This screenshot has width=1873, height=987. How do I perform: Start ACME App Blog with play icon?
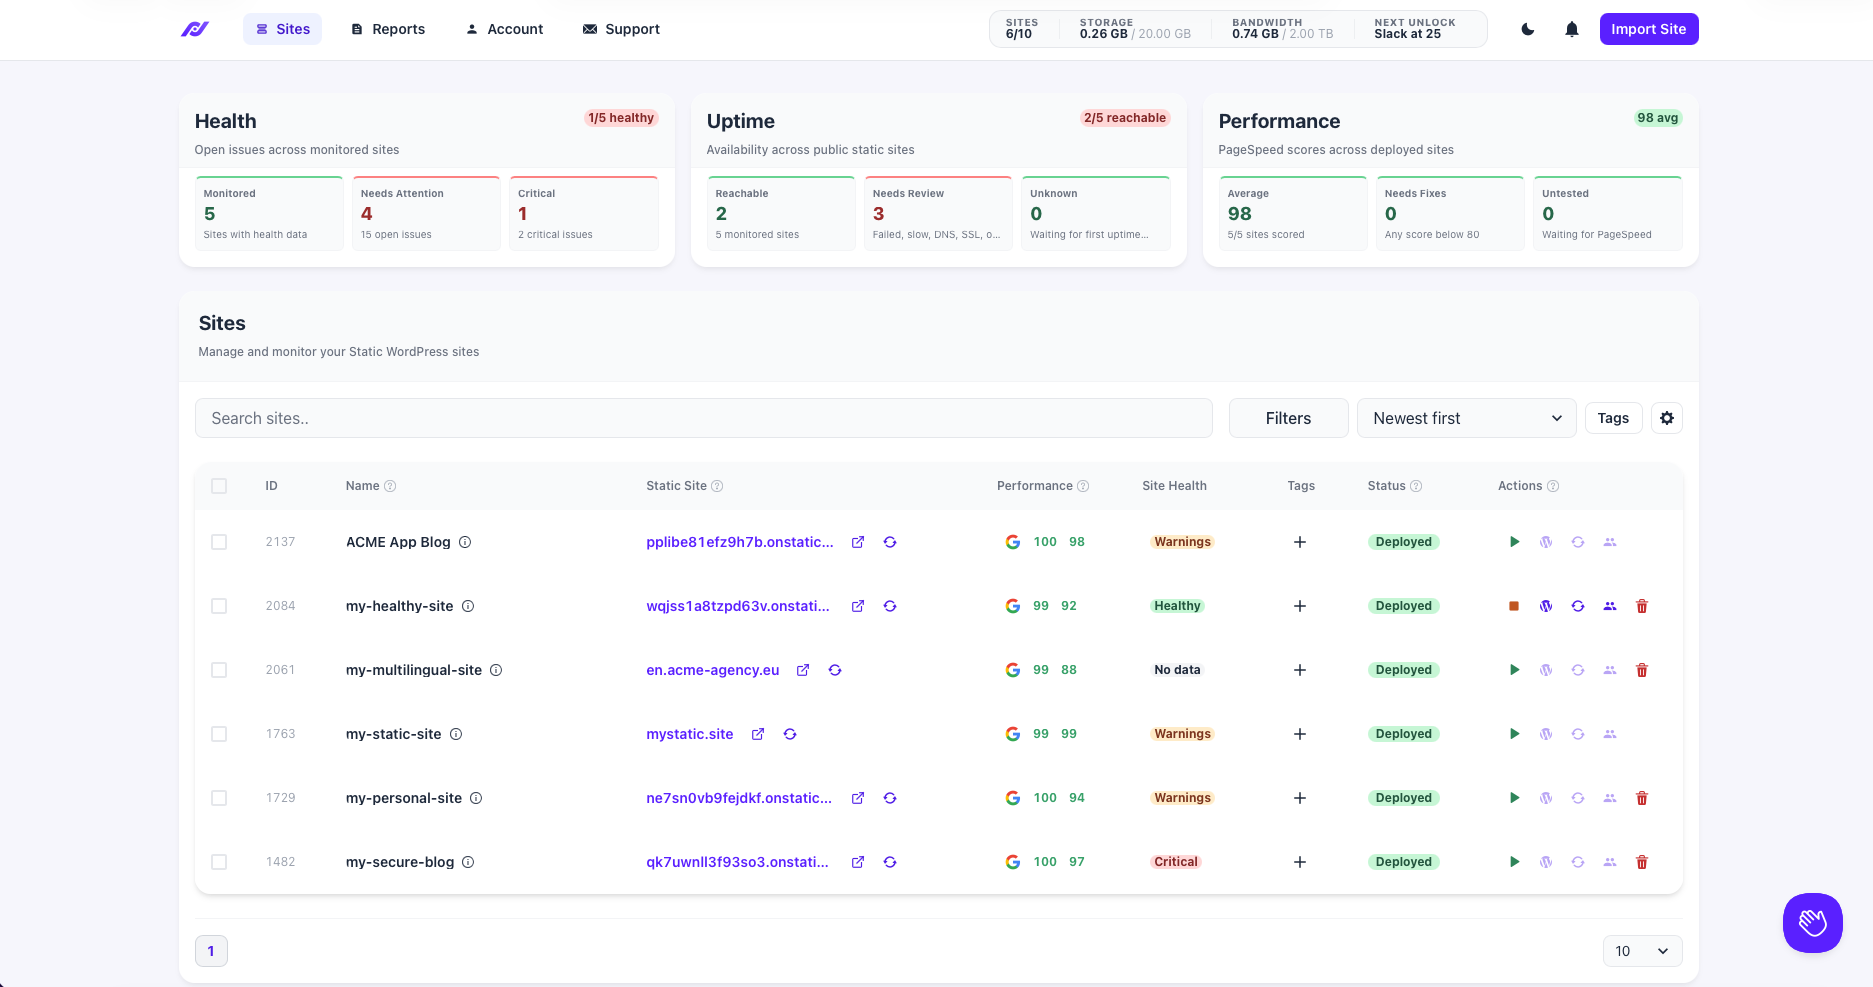[1514, 542]
